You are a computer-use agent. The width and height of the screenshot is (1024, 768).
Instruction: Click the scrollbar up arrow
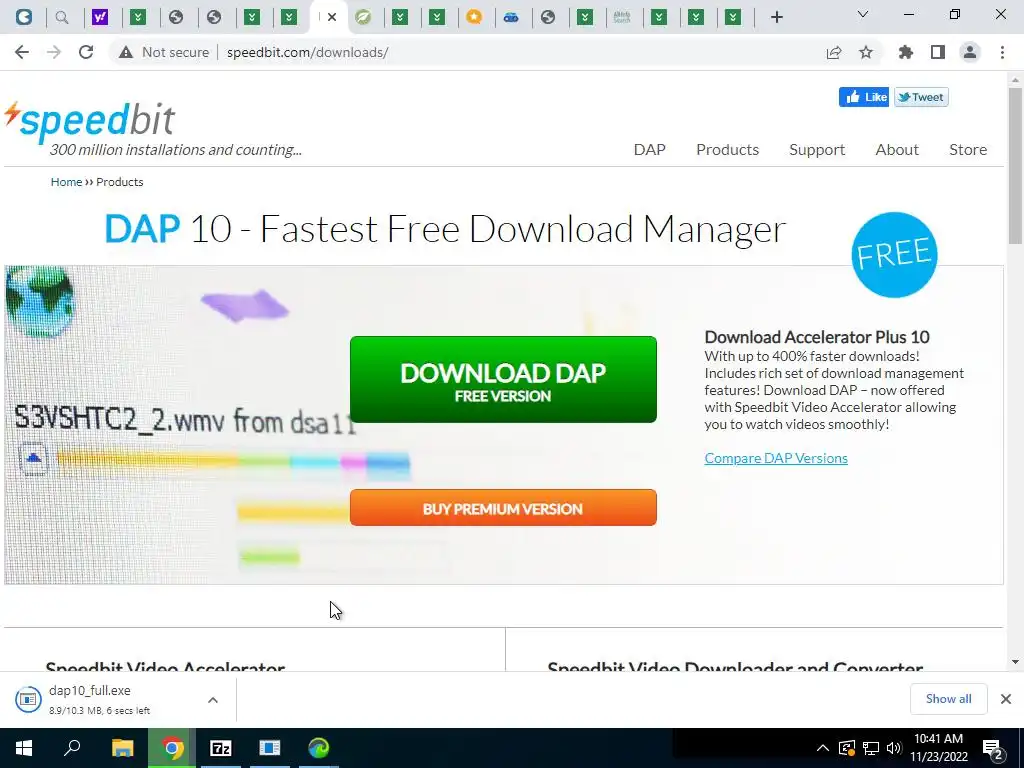pos(1015,80)
